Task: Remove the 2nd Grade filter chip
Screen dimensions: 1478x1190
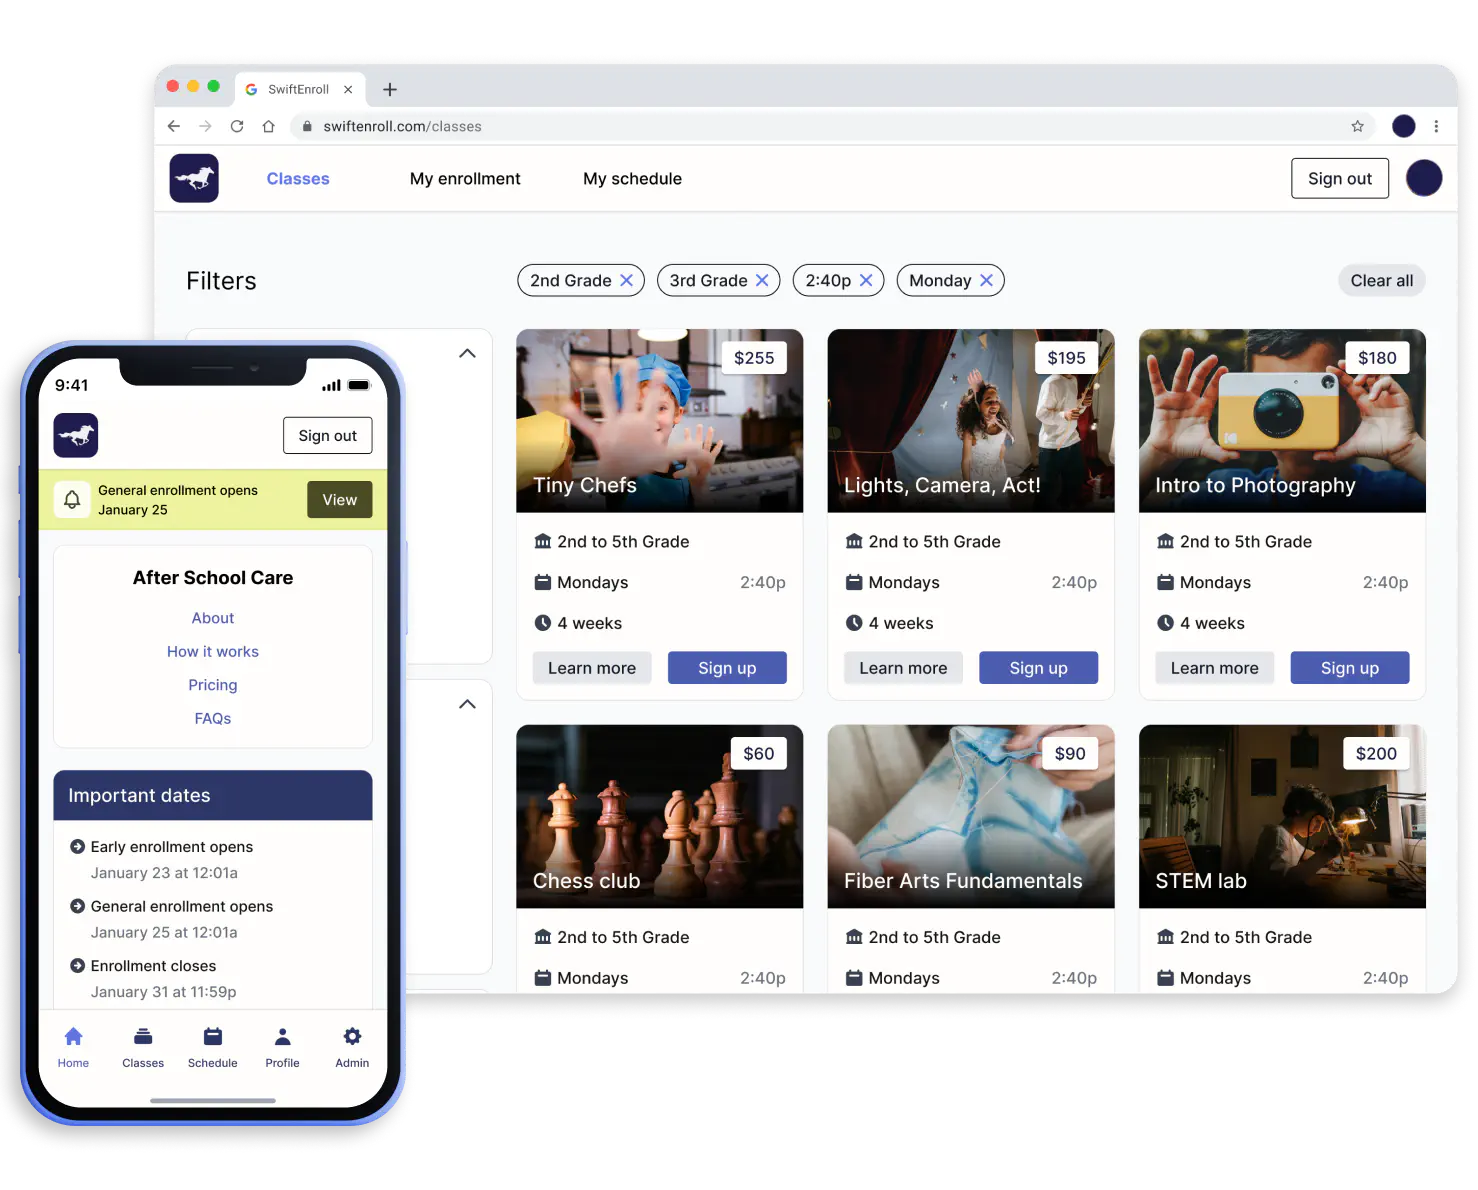Action: pos(627,281)
